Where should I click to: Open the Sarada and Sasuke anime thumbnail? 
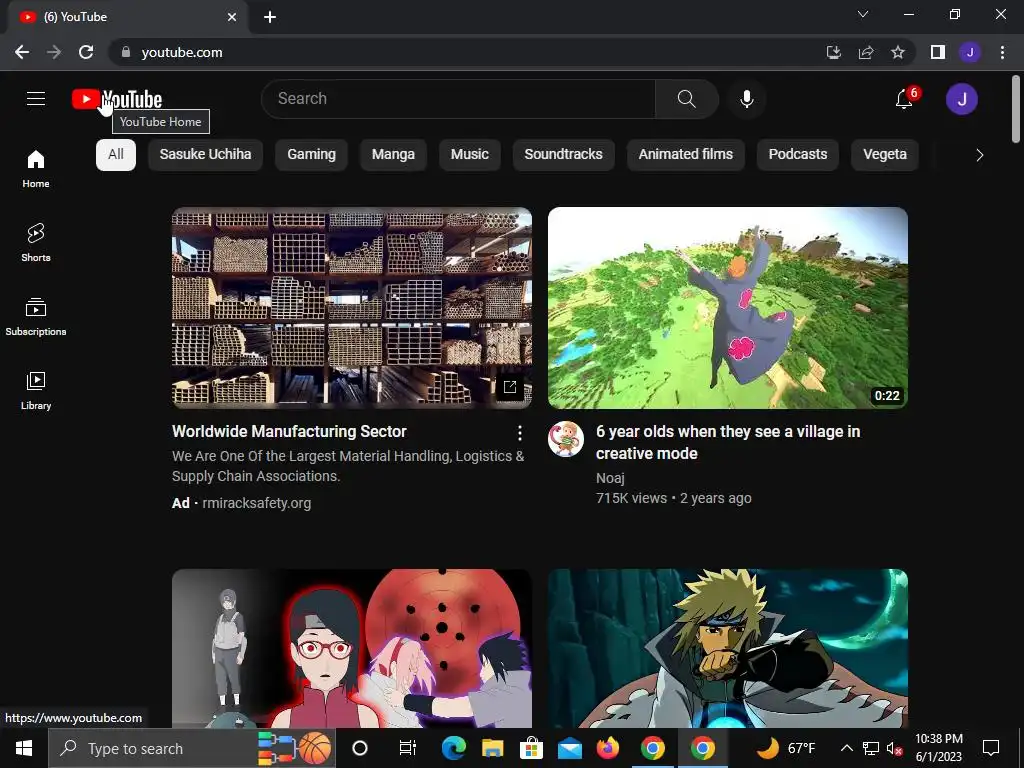(x=351, y=648)
